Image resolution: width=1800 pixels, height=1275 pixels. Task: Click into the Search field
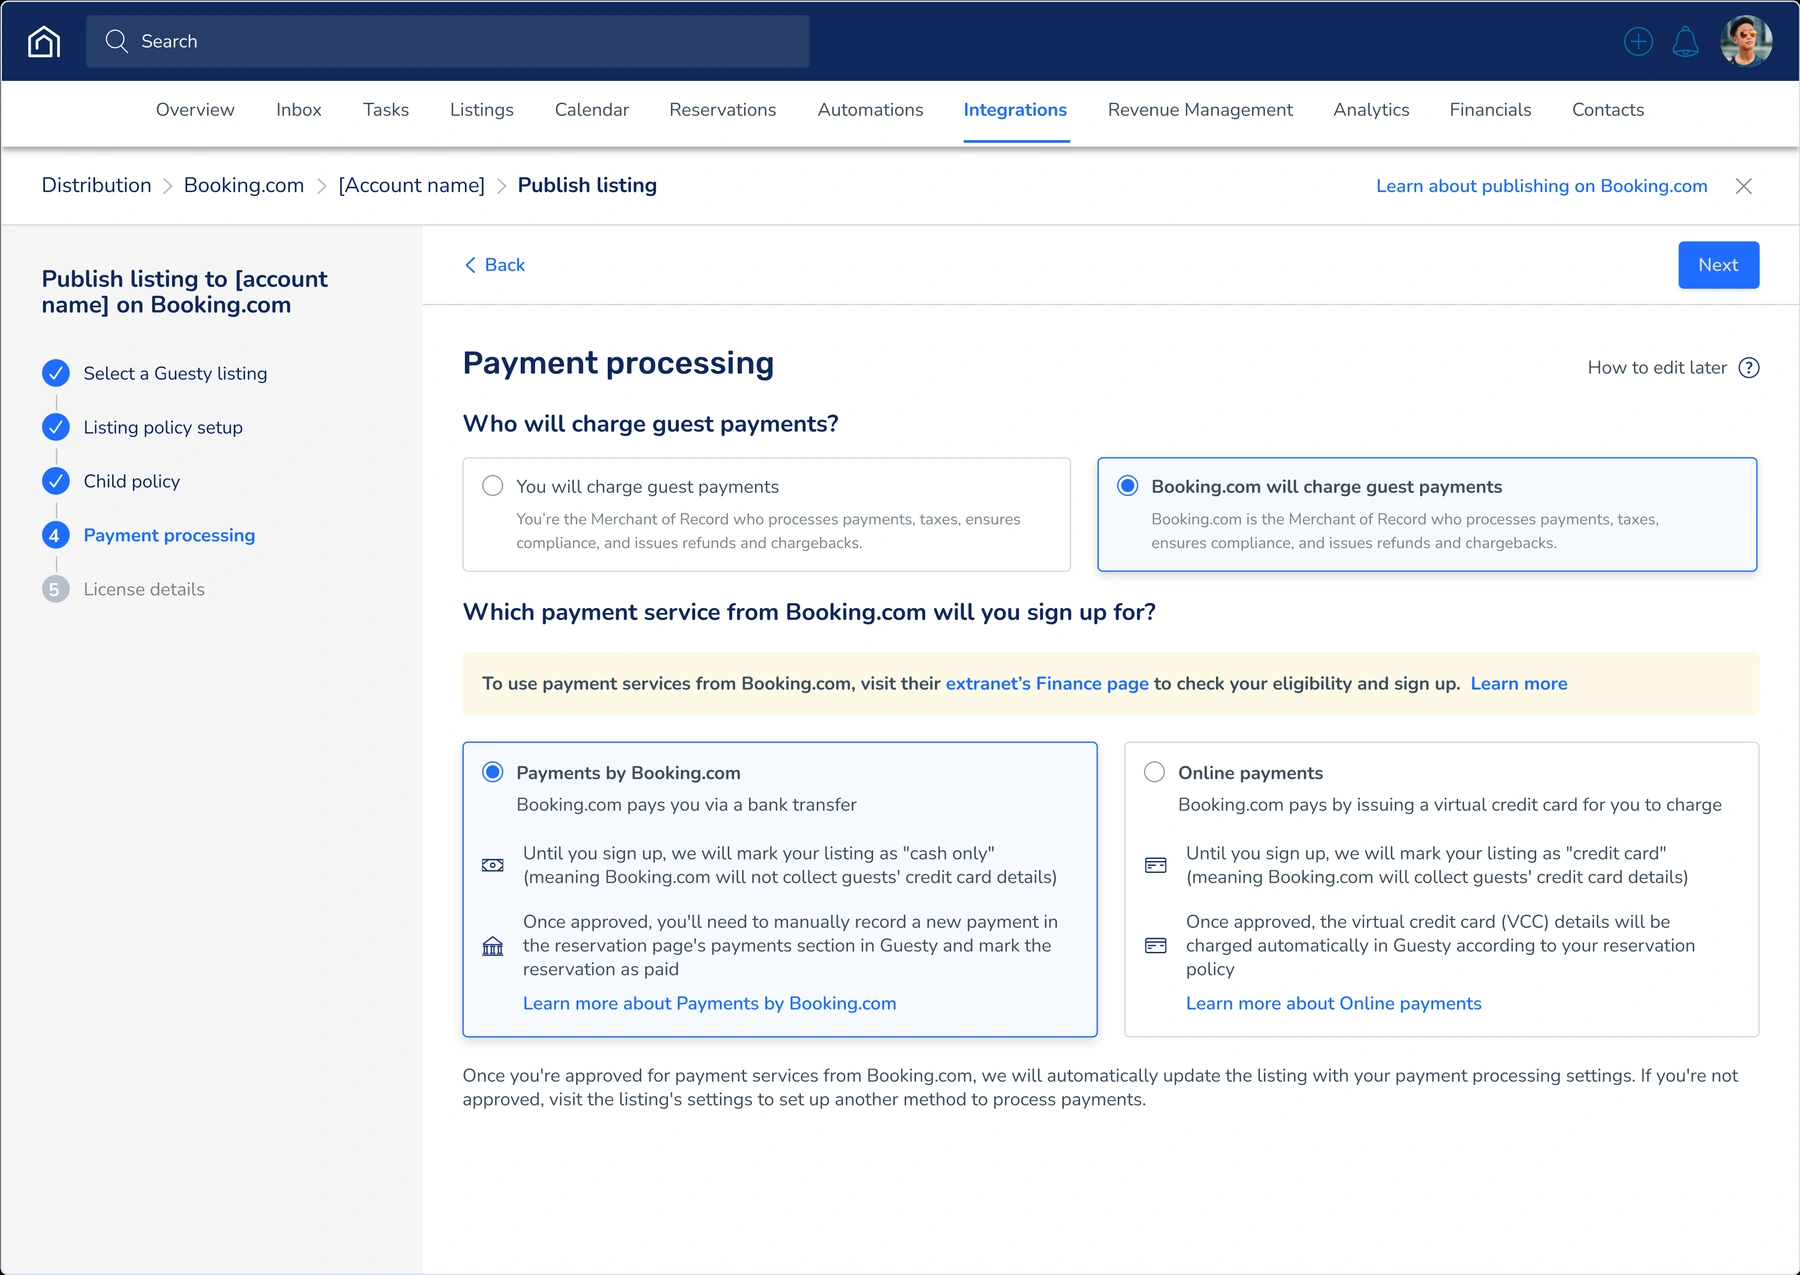(448, 41)
